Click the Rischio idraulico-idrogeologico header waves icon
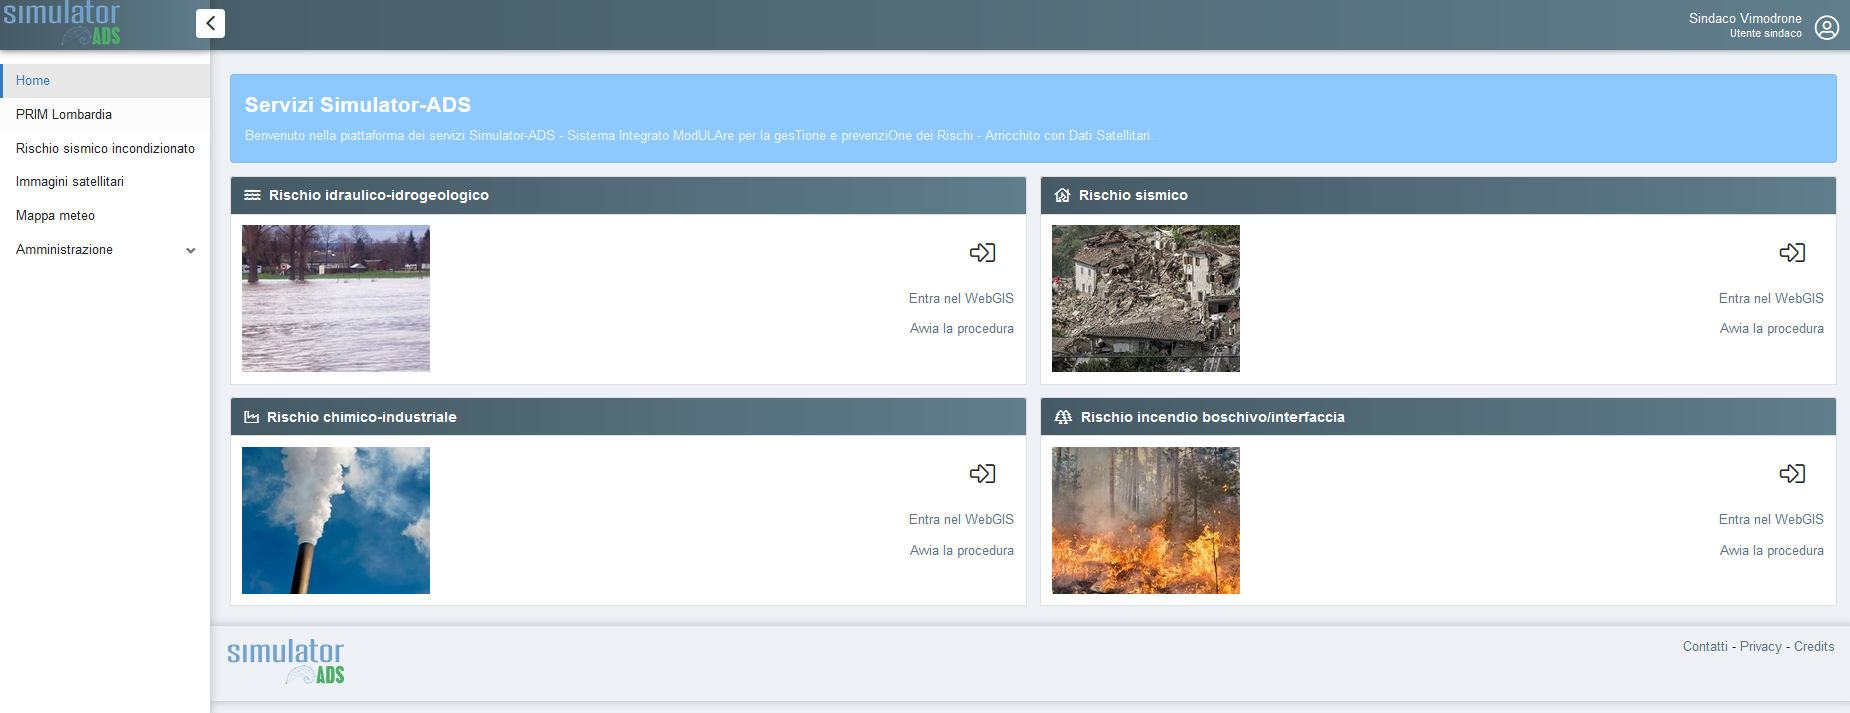The height and width of the screenshot is (713, 1850). [253, 195]
